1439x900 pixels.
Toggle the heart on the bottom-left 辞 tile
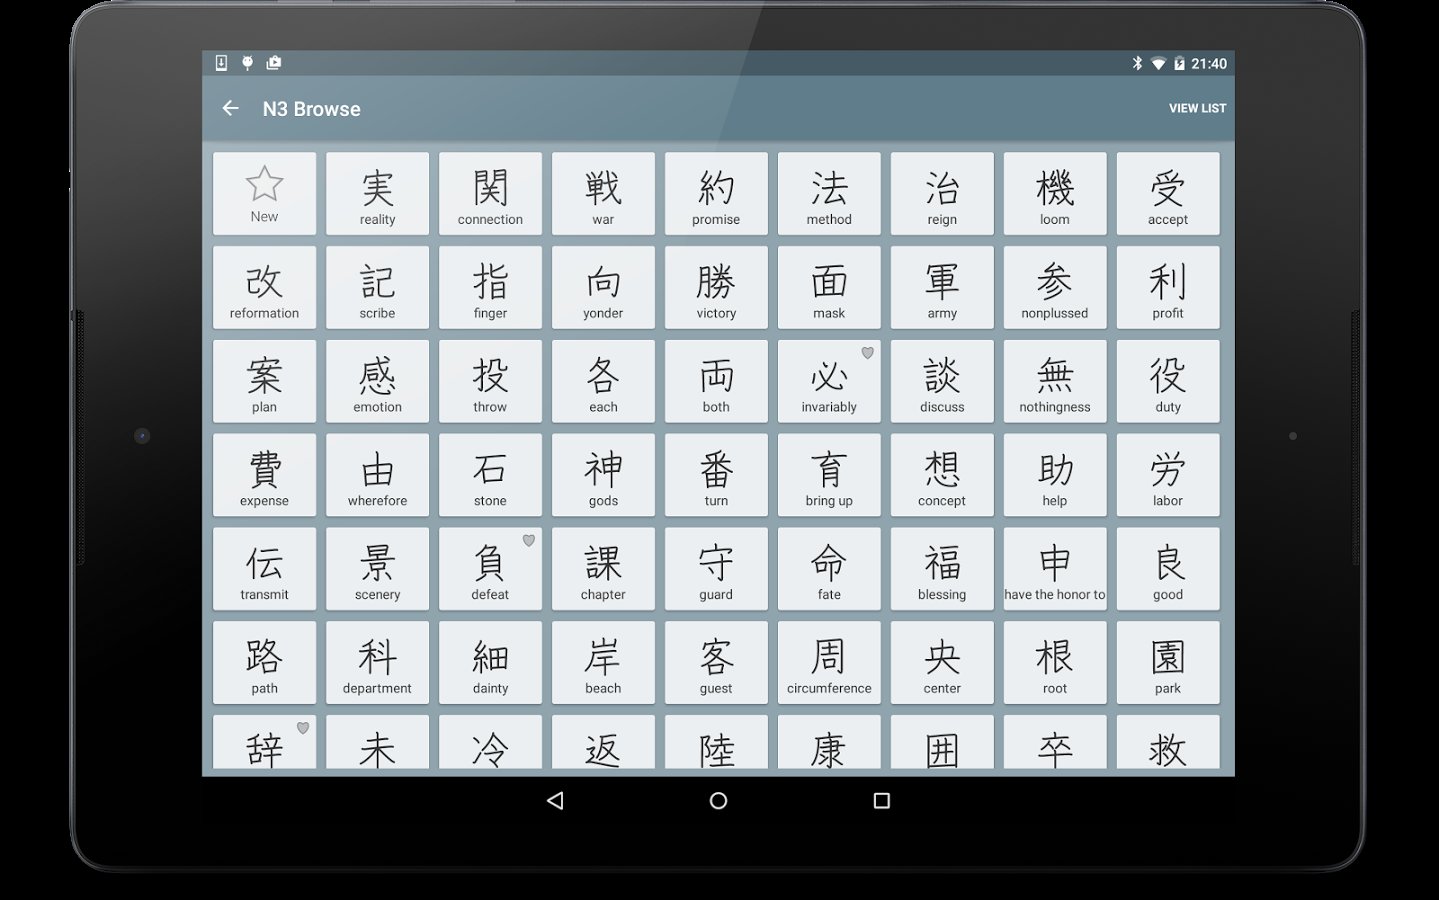pos(303,728)
